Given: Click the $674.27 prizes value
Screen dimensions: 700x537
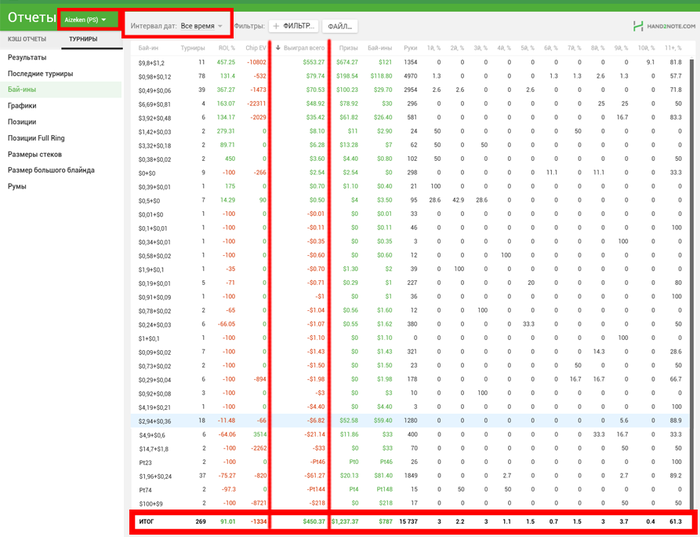Looking at the screenshot, I should [x=347, y=62].
